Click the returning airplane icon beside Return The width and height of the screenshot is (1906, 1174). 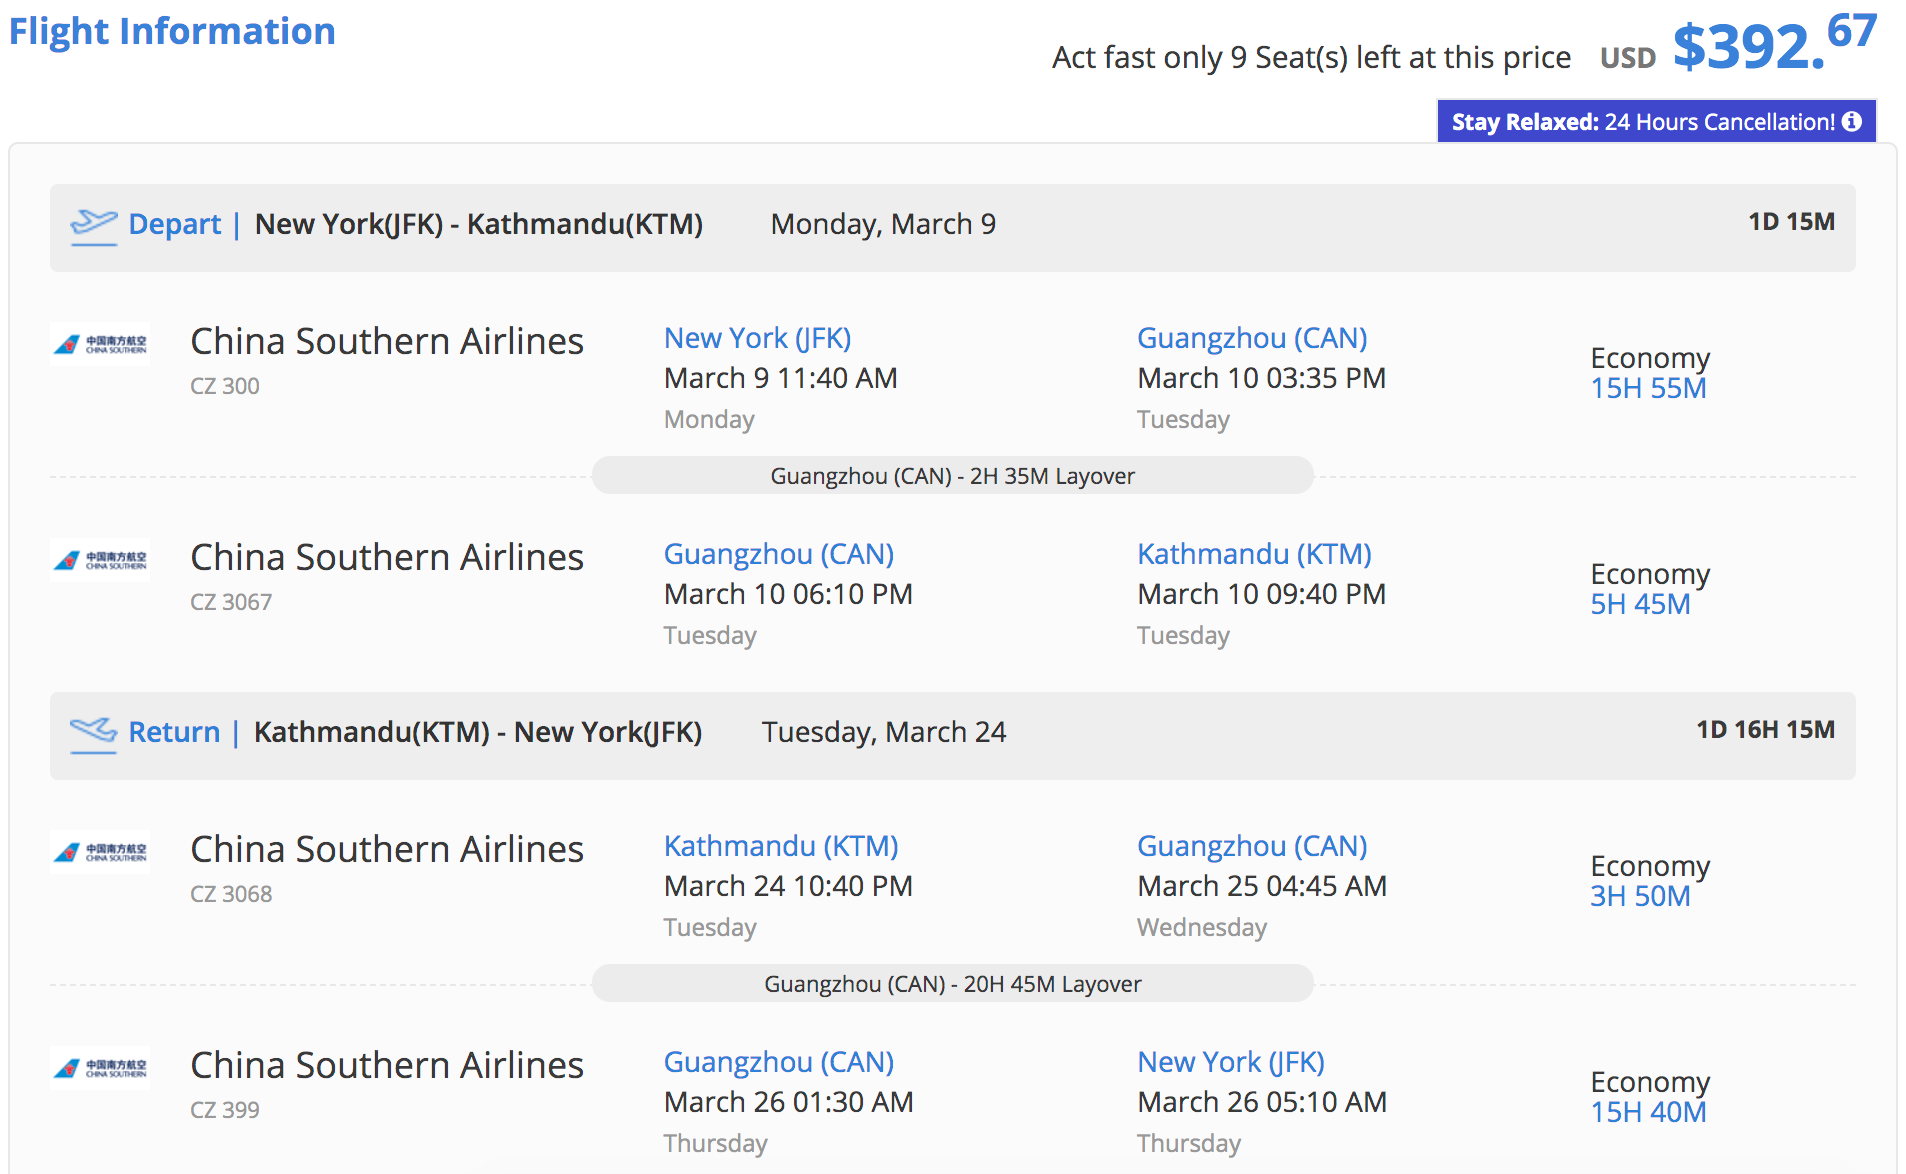pyautogui.click(x=94, y=733)
